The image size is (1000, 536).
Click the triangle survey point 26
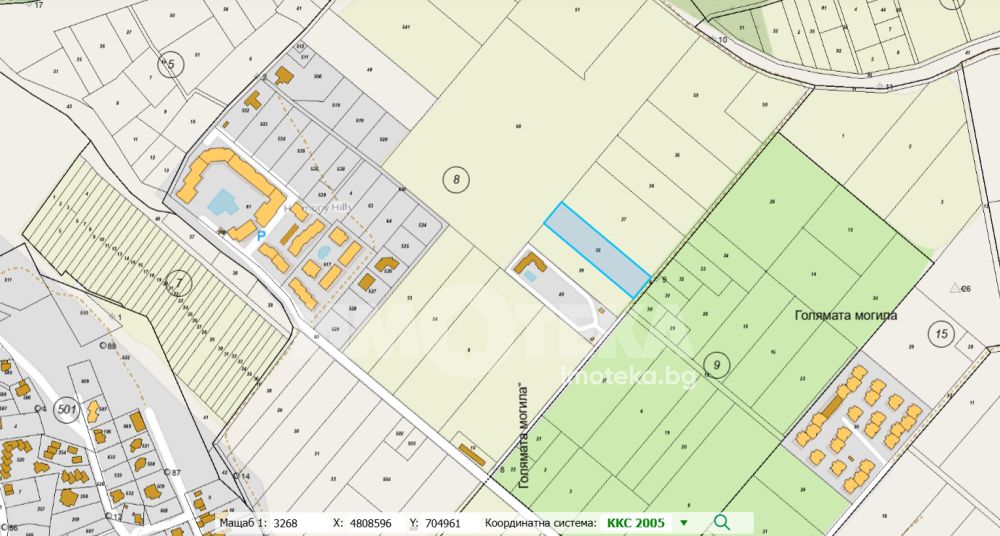point(962,288)
